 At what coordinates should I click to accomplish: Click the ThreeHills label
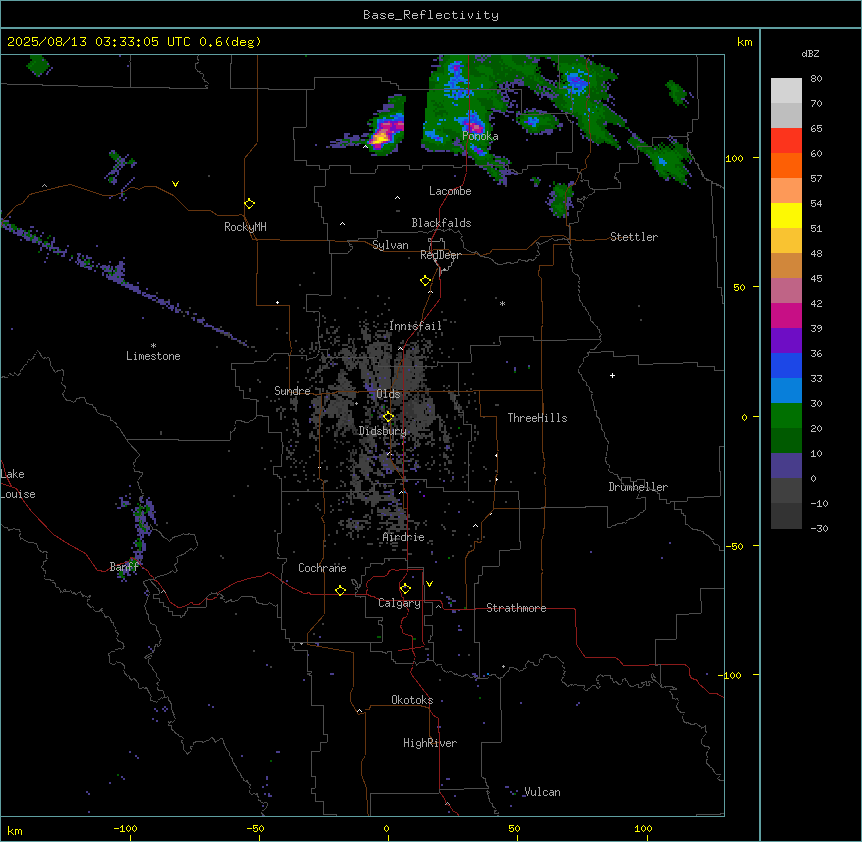tap(537, 418)
